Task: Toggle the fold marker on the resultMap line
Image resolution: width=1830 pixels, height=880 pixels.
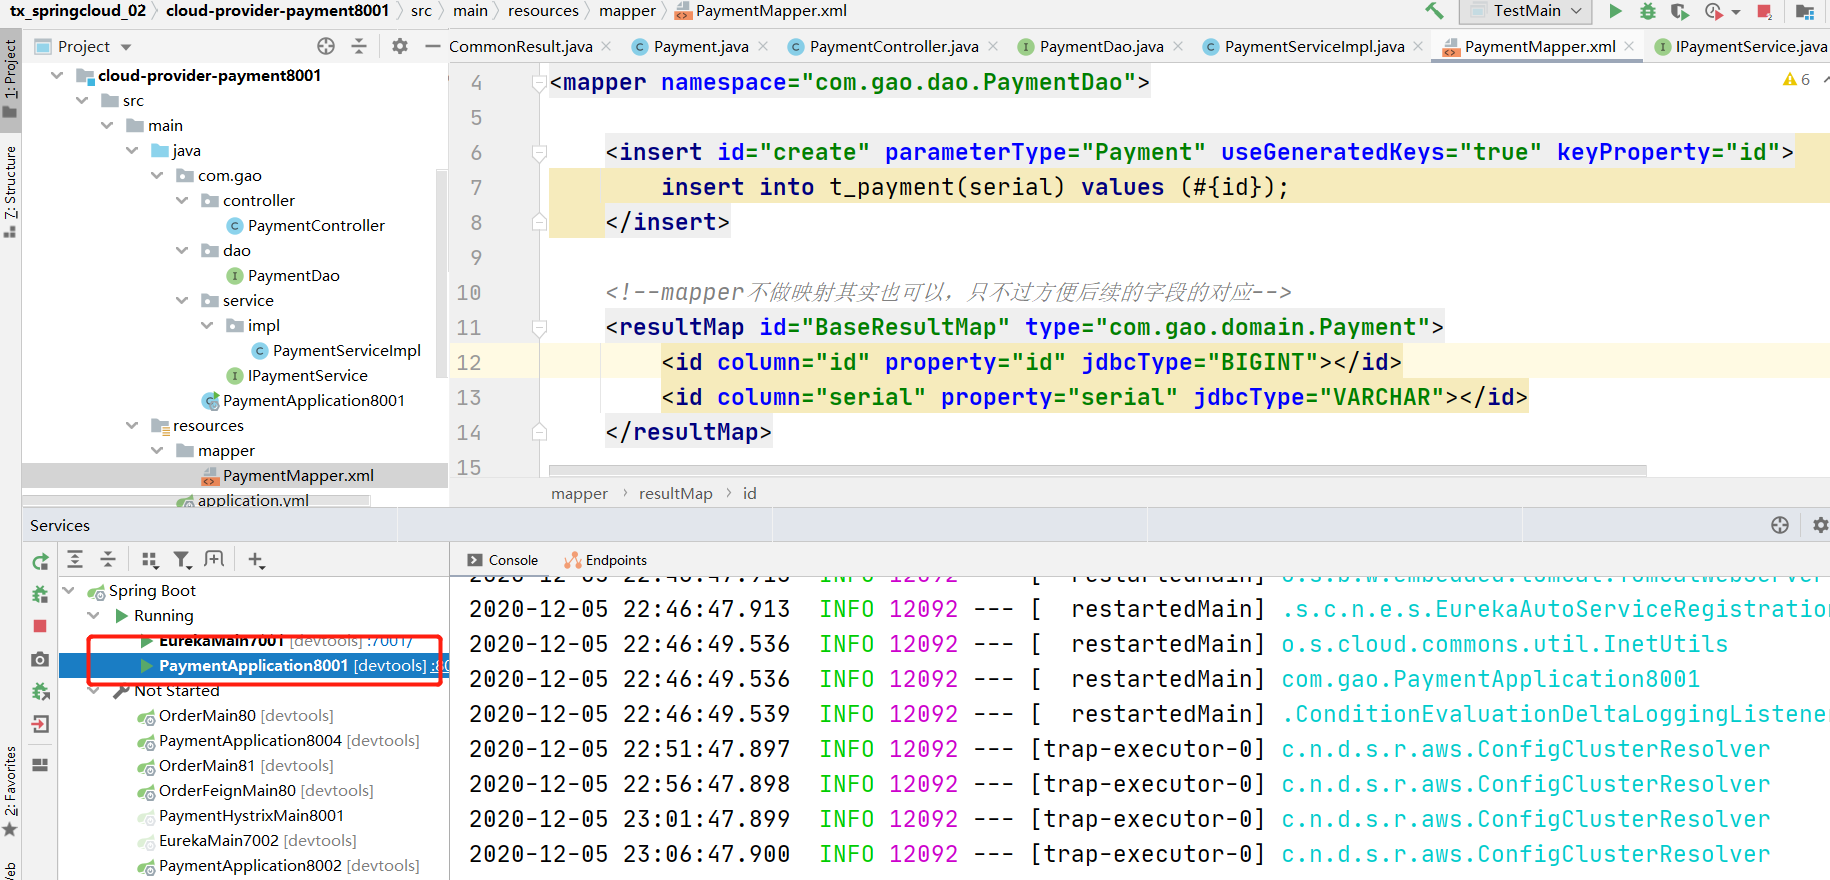Action: click(539, 328)
